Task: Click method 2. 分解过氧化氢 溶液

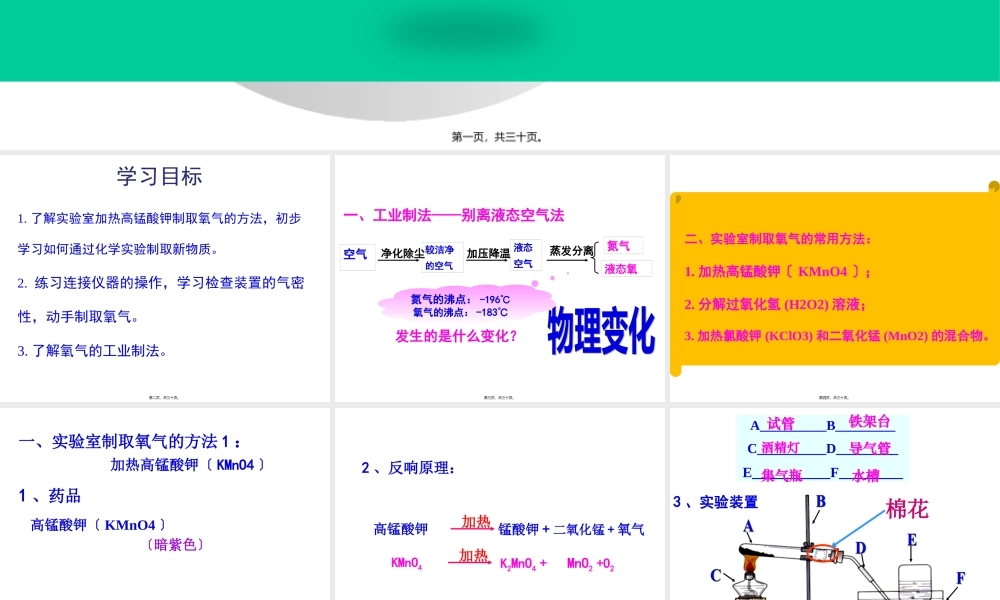Action: pos(775,304)
